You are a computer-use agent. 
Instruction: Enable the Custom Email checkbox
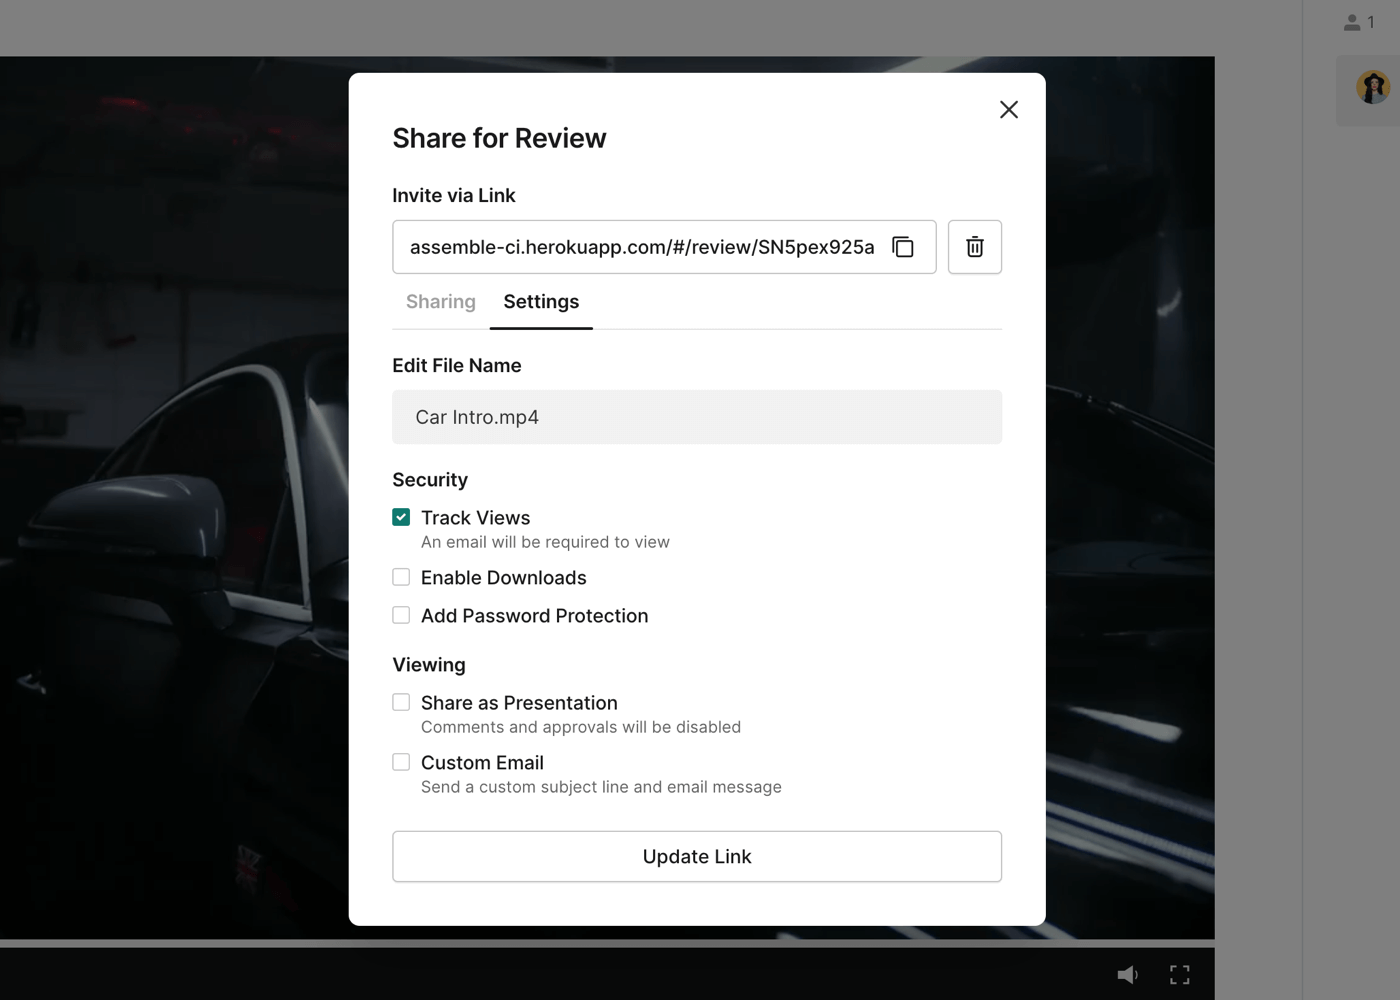tap(401, 762)
